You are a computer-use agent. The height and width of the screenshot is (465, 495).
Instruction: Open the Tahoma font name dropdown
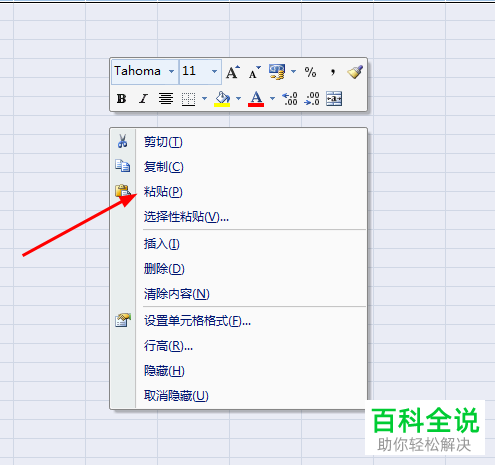coord(171,71)
